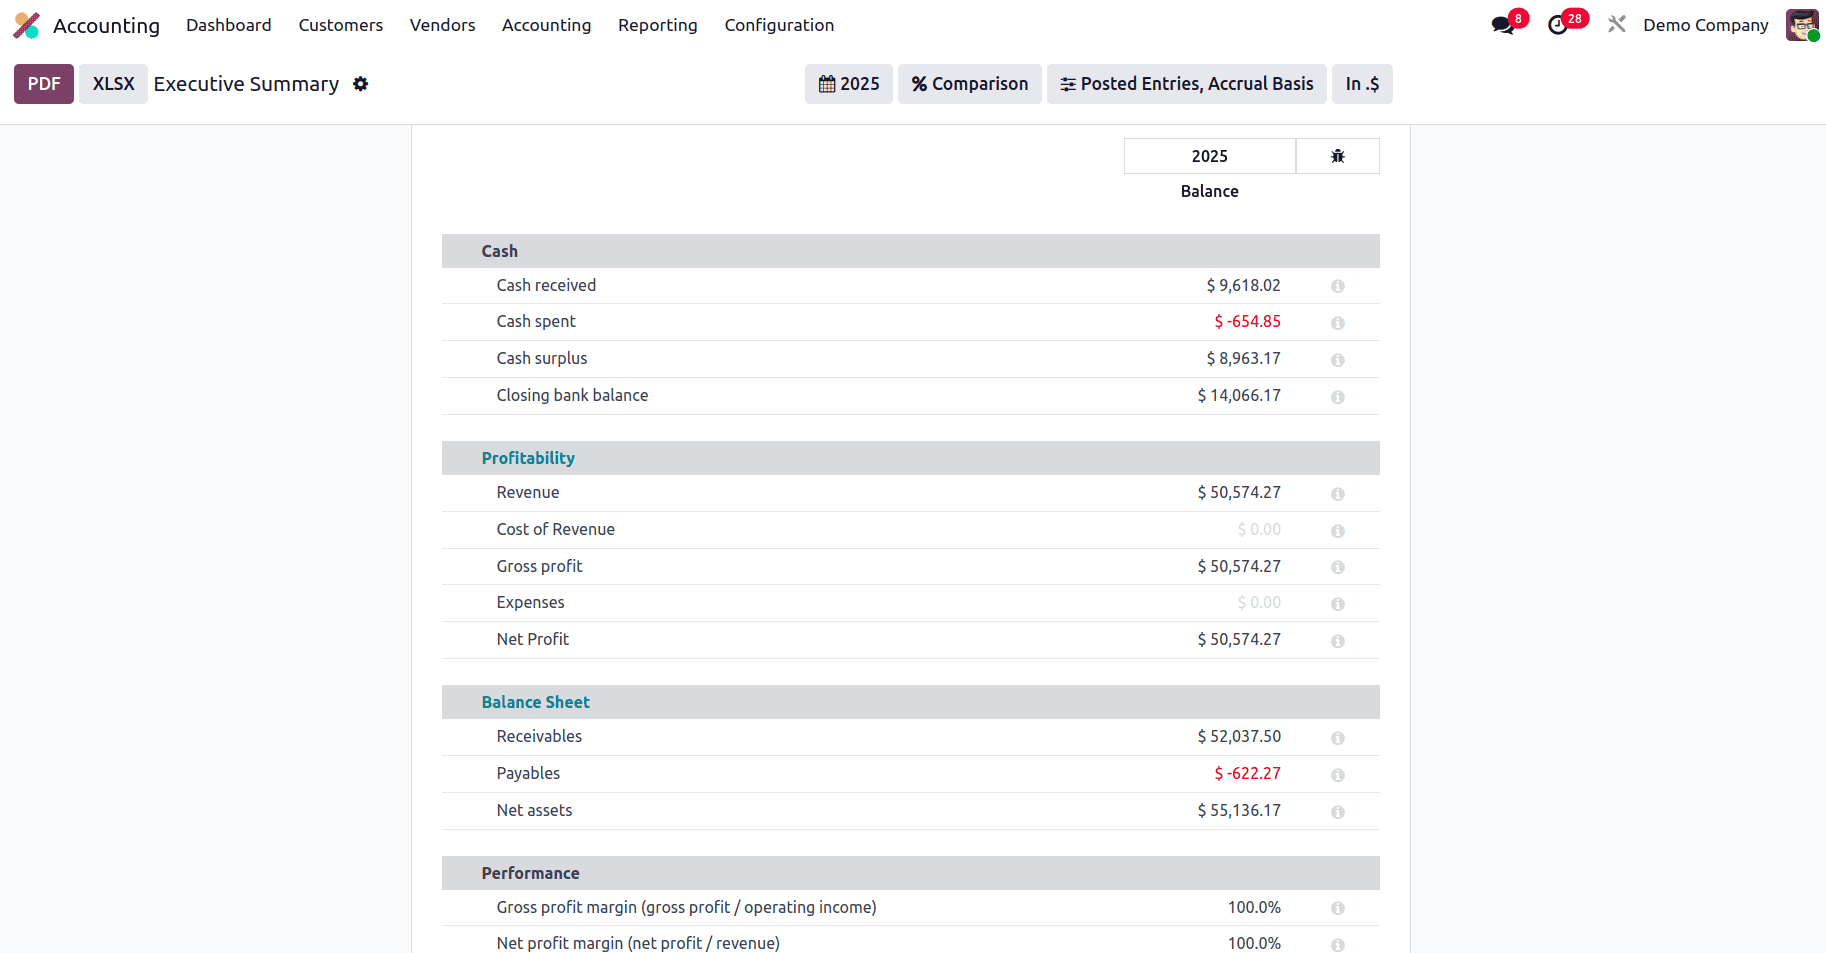
Task: Open report settings via the gear icon
Action: coord(360,84)
